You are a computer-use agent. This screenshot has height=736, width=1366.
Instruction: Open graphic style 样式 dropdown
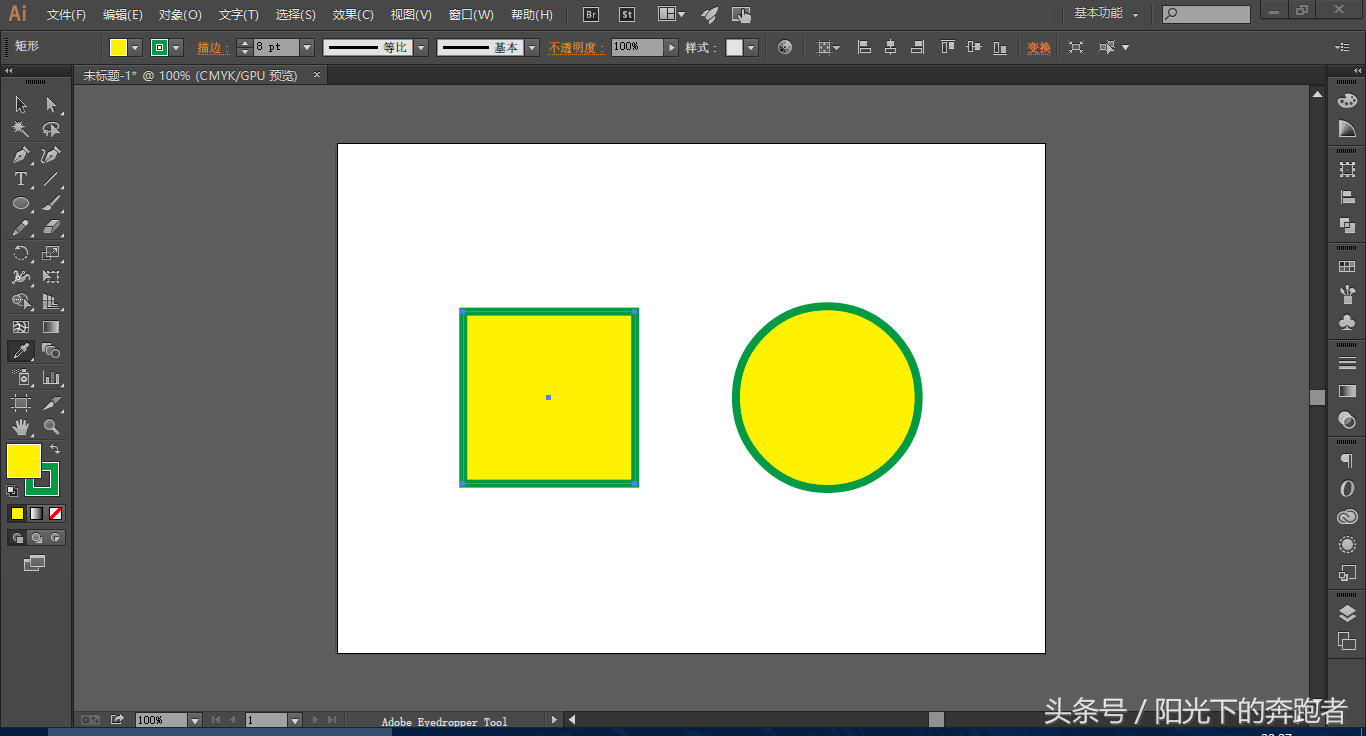tap(751, 48)
